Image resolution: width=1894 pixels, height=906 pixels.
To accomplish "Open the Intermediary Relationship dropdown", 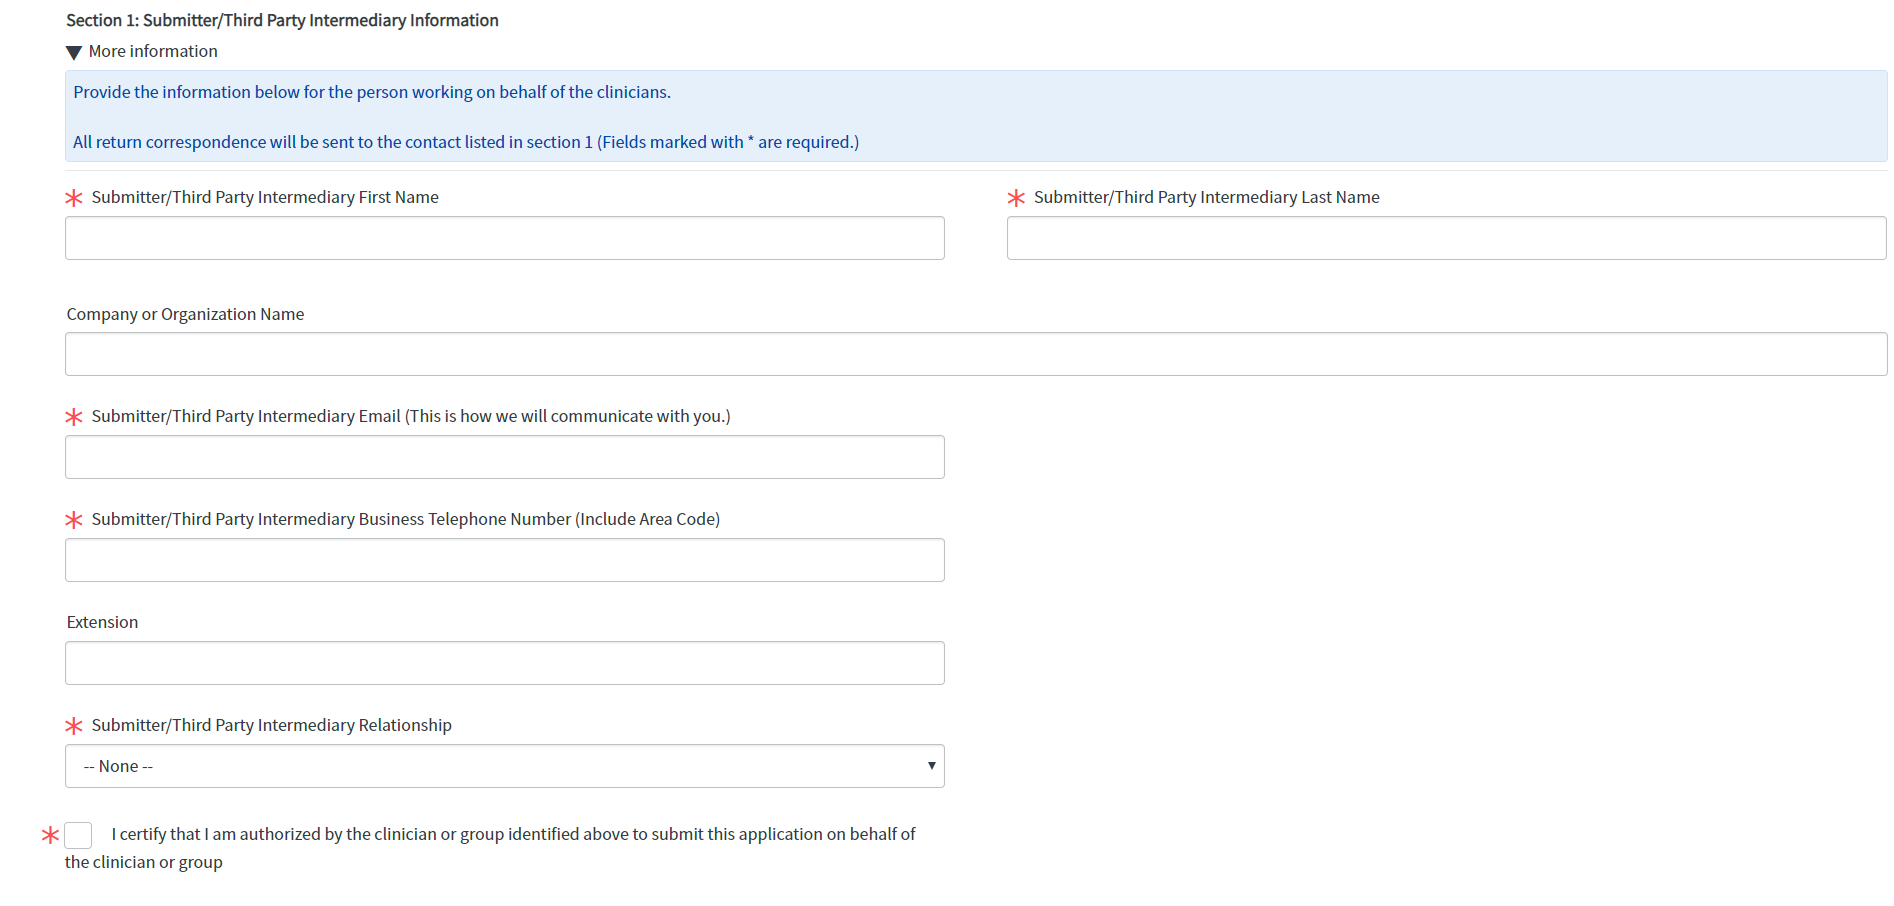I will [x=505, y=766].
